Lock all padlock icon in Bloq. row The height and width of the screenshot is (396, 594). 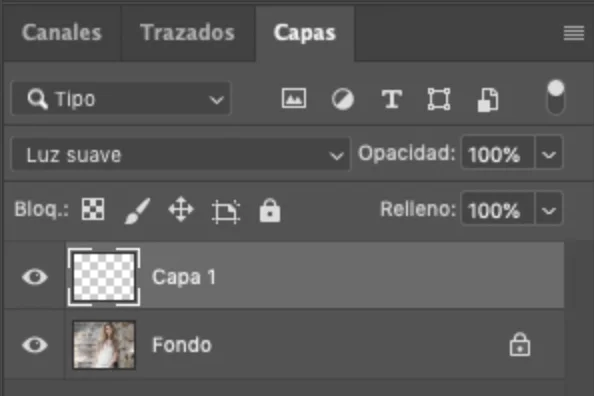pyautogui.click(x=270, y=210)
